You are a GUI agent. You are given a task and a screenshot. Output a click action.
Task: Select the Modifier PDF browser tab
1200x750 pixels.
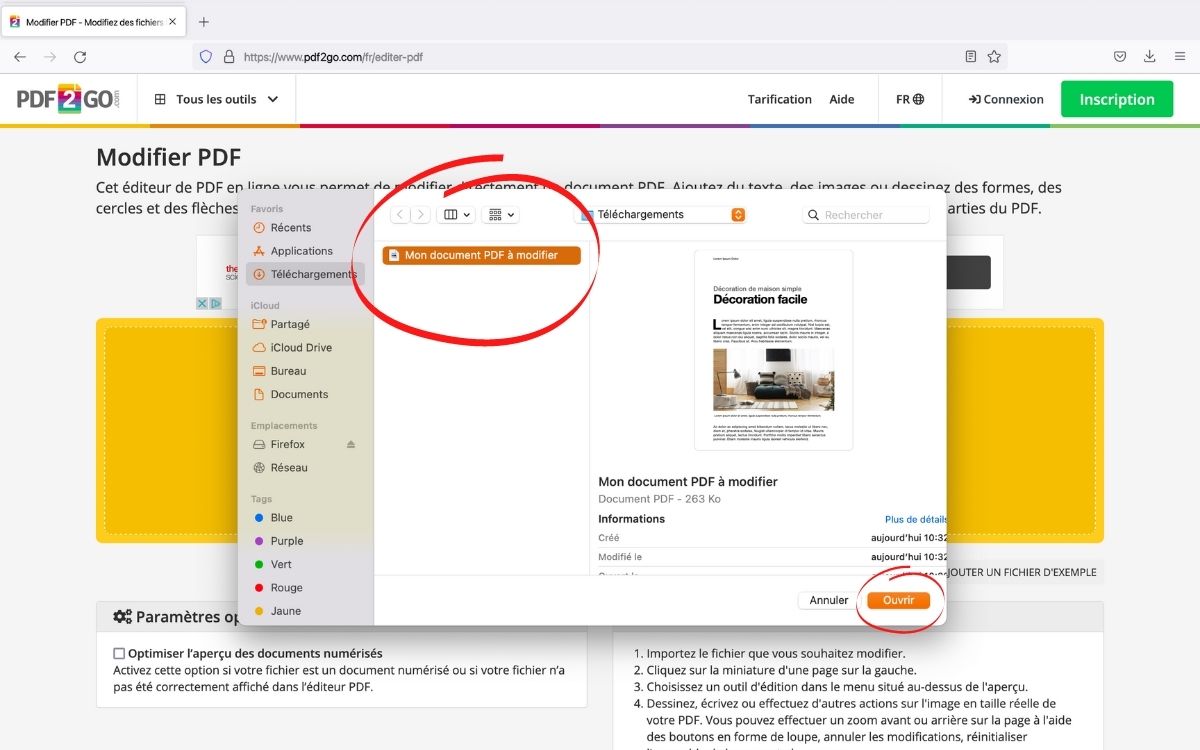93,22
